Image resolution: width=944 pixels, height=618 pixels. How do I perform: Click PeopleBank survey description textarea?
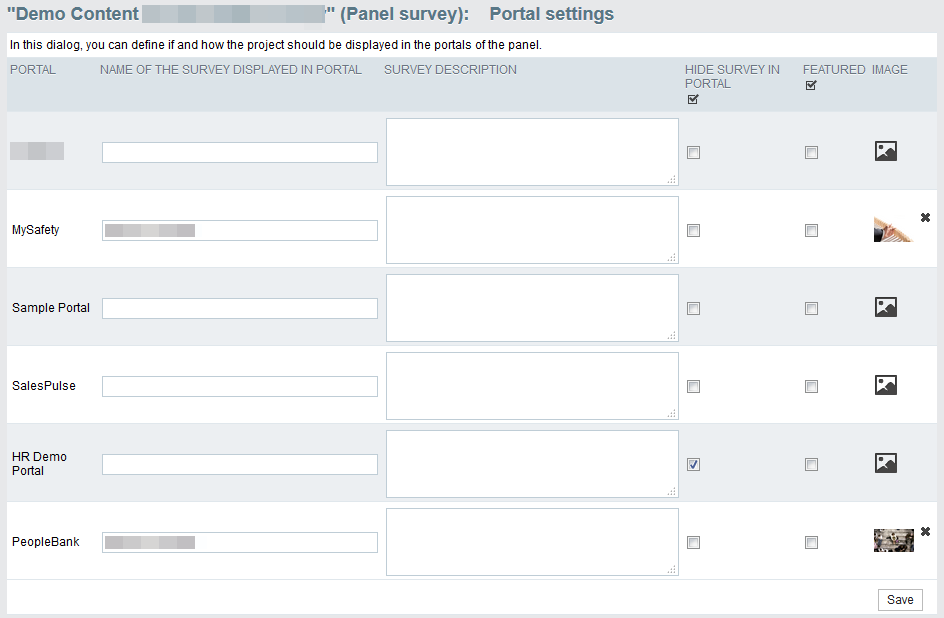(532, 542)
